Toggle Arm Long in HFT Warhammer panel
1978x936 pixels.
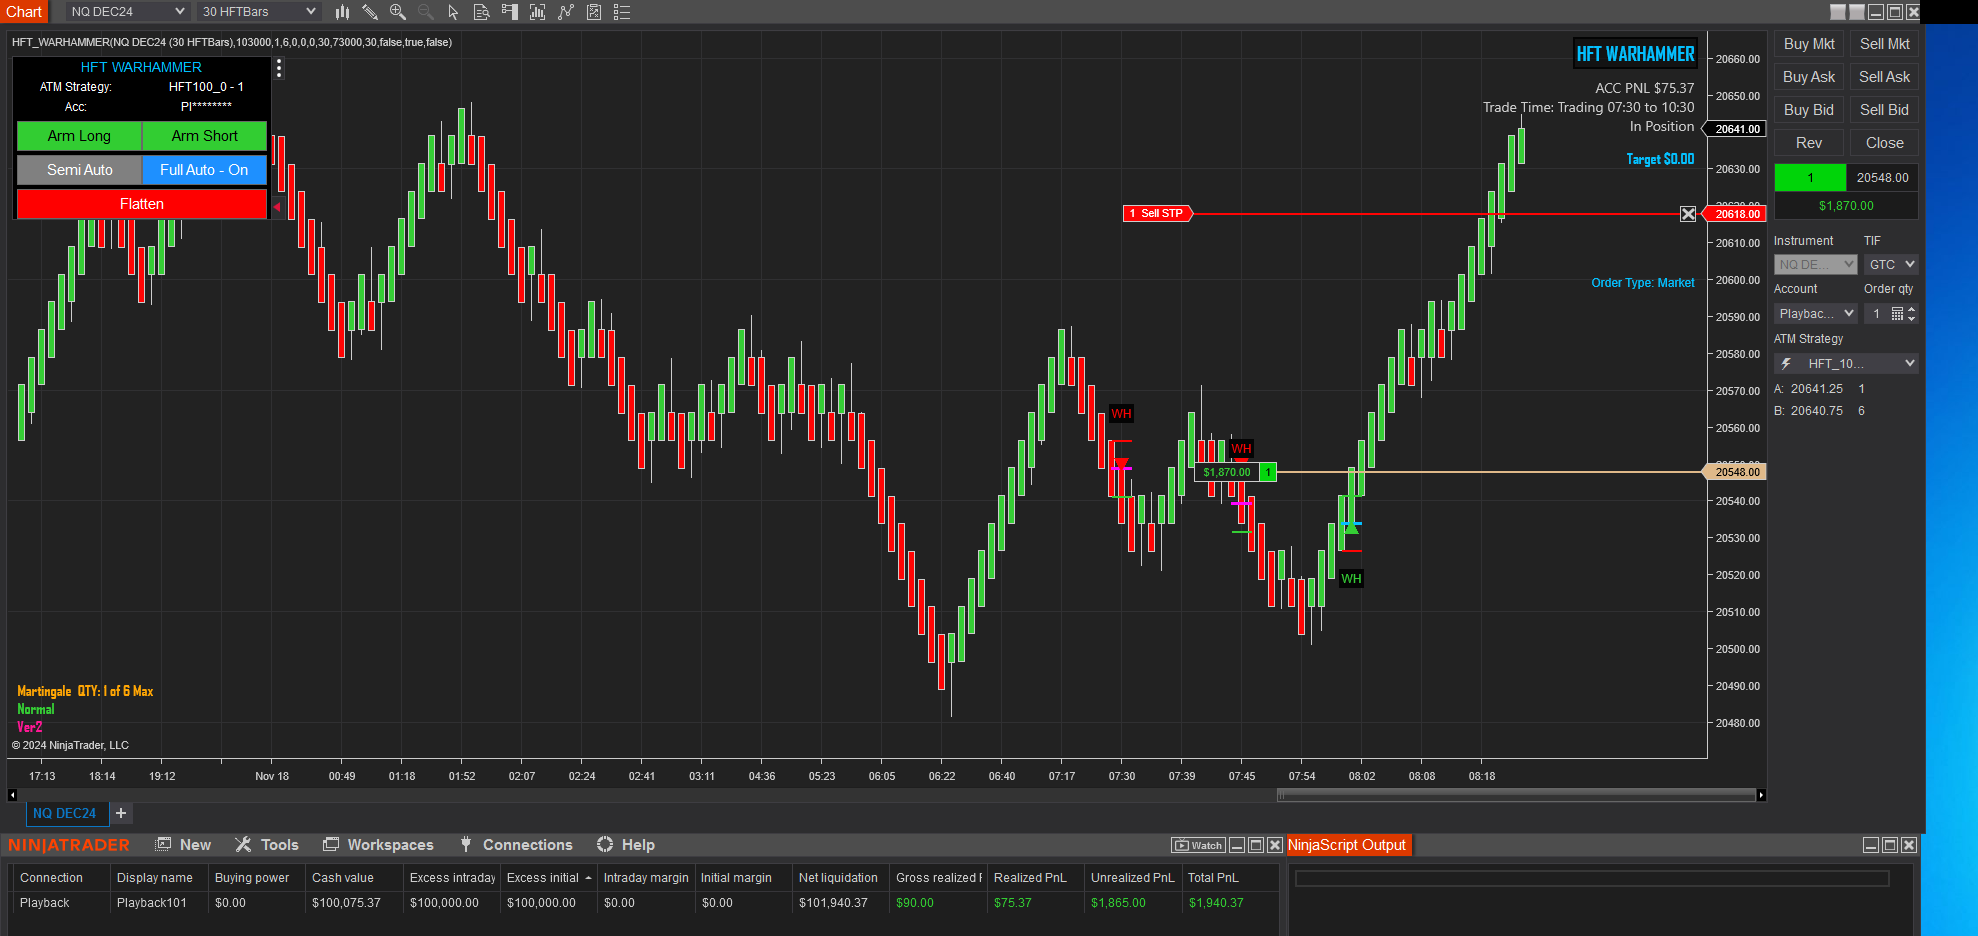[x=79, y=136]
